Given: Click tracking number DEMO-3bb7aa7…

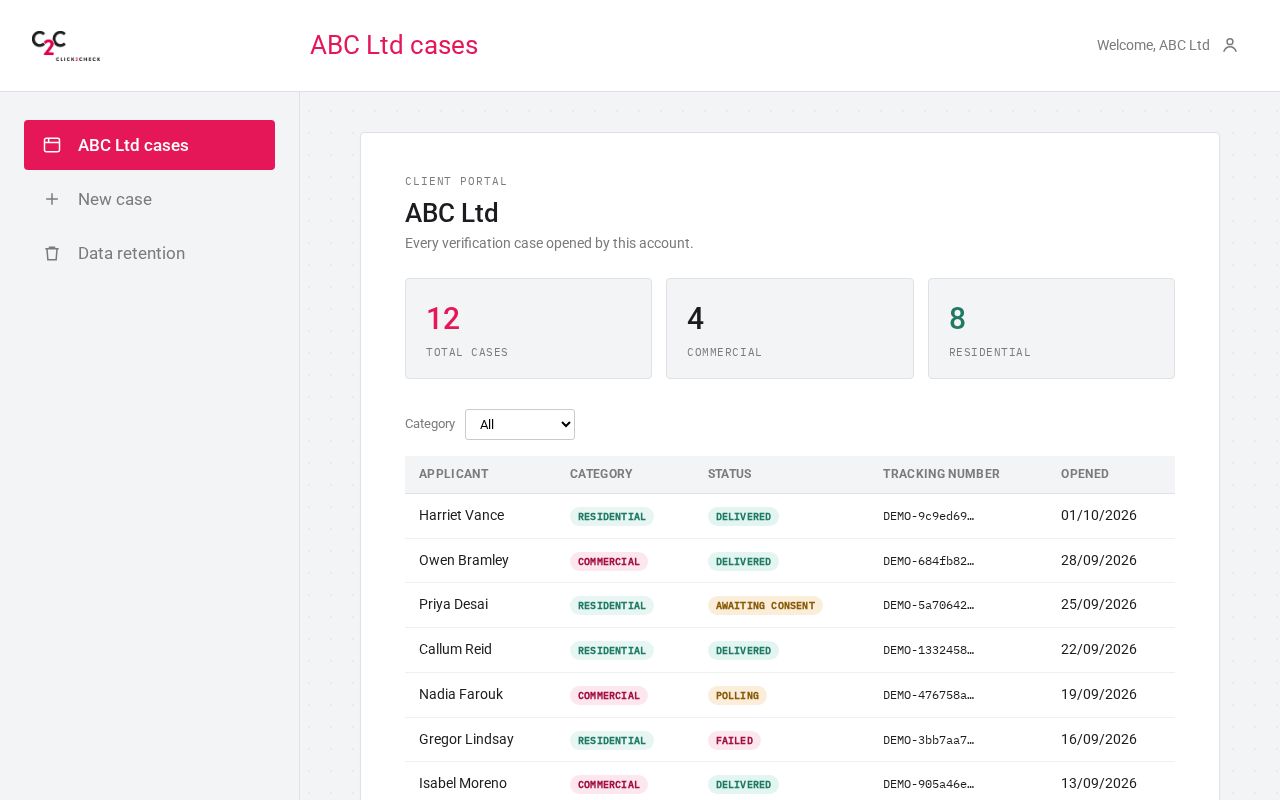Looking at the screenshot, I should pyautogui.click(x=928, y=740).
